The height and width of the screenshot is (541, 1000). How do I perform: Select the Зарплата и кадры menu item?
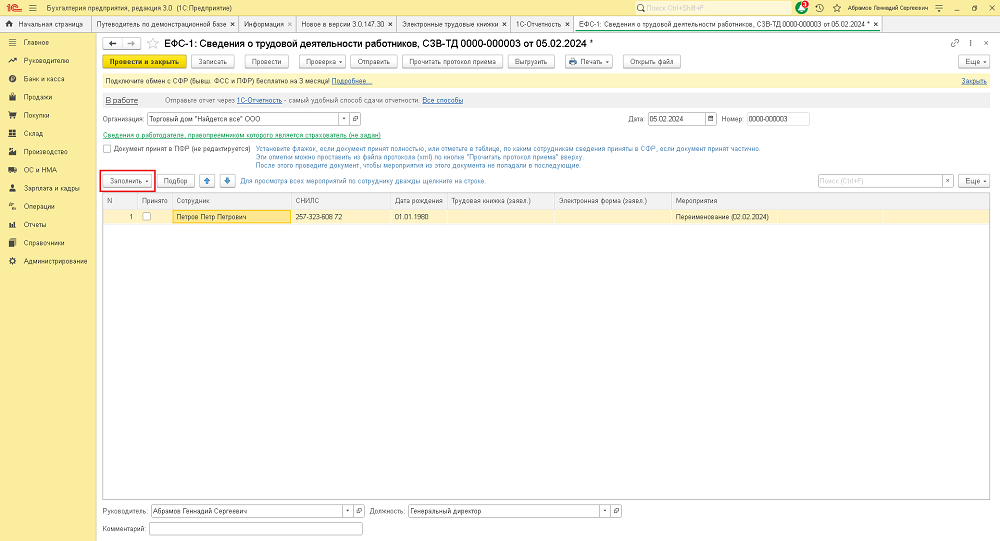coord(51,188)
